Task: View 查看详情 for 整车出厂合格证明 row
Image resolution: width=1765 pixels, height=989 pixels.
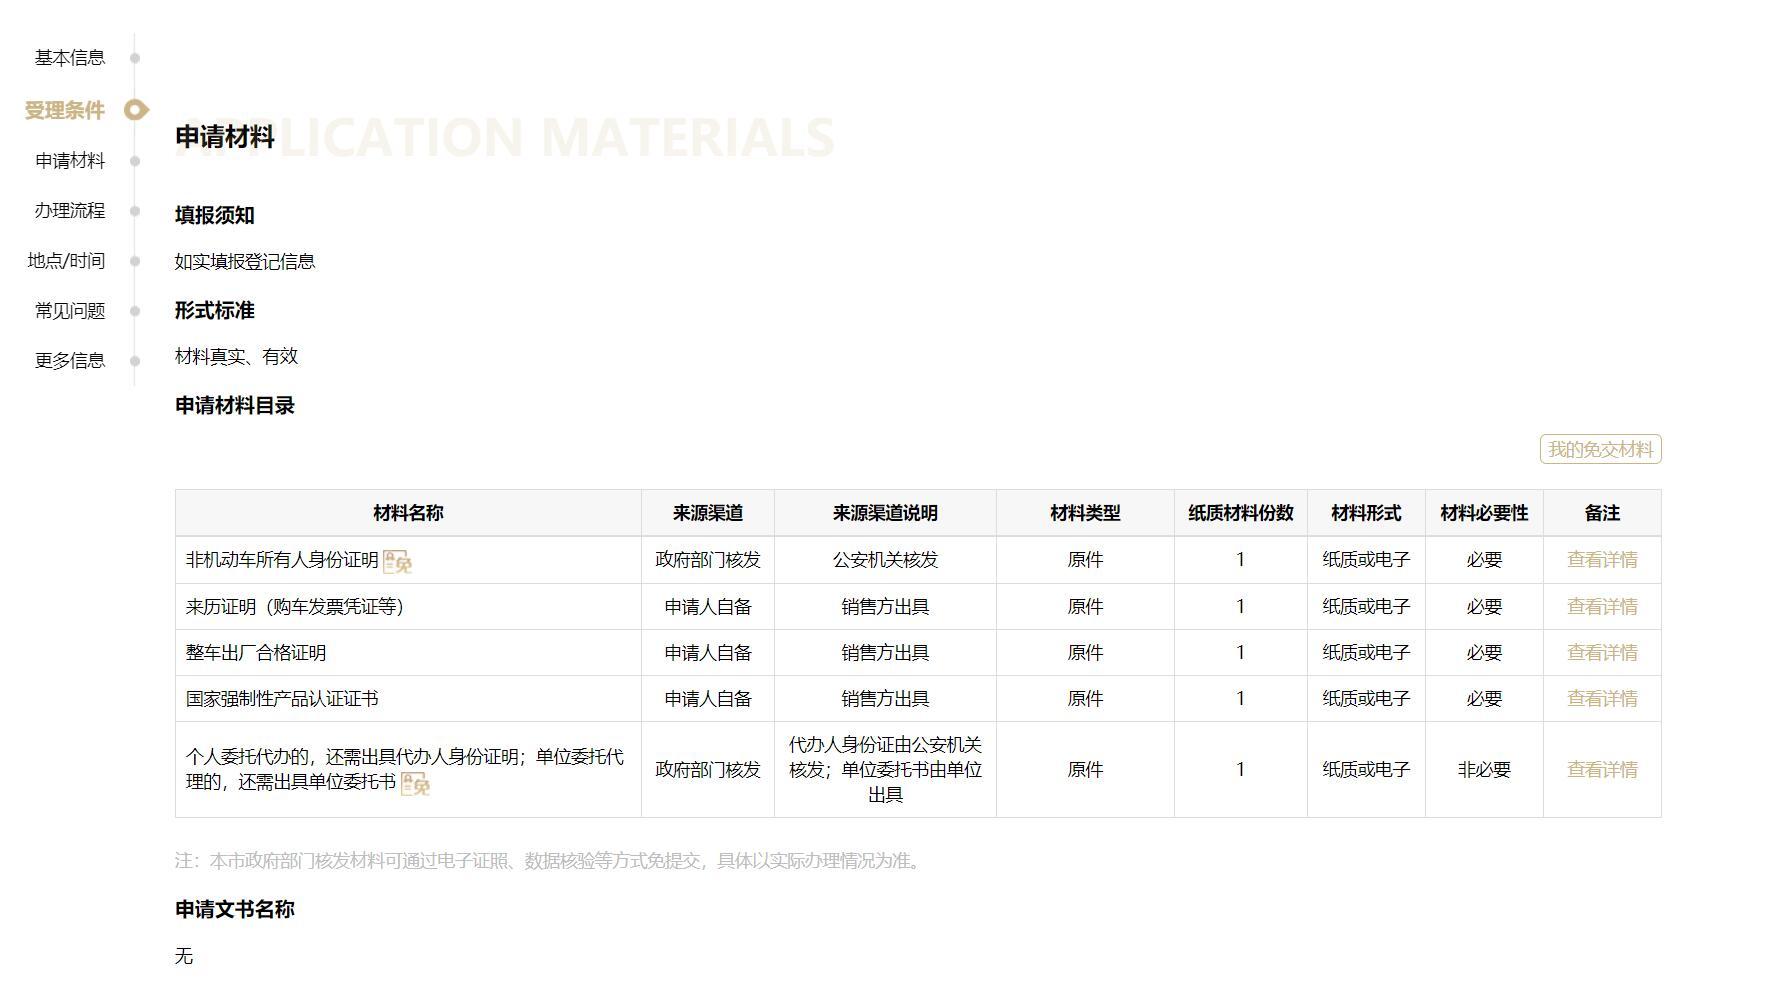Action: [1602, 653]
